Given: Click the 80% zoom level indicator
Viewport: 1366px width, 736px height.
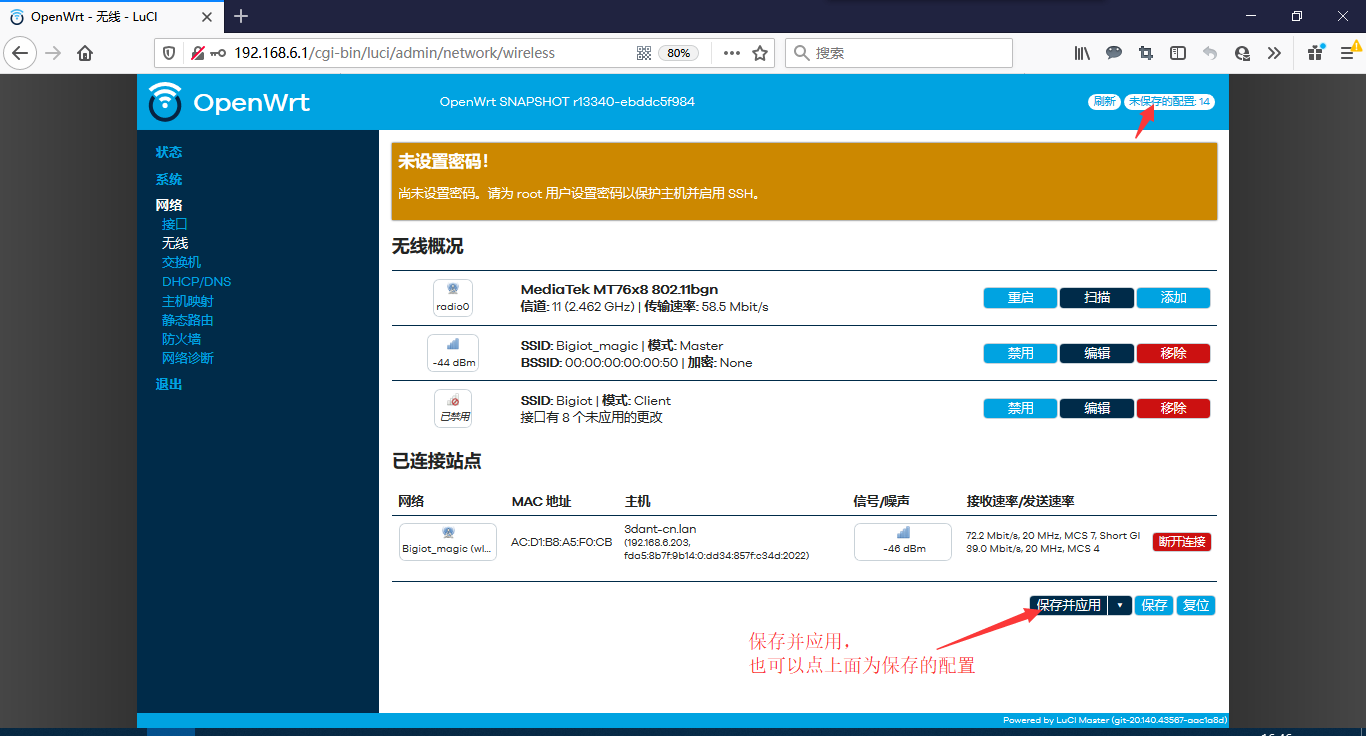Looking at the screenshot, I should [678, 53].
